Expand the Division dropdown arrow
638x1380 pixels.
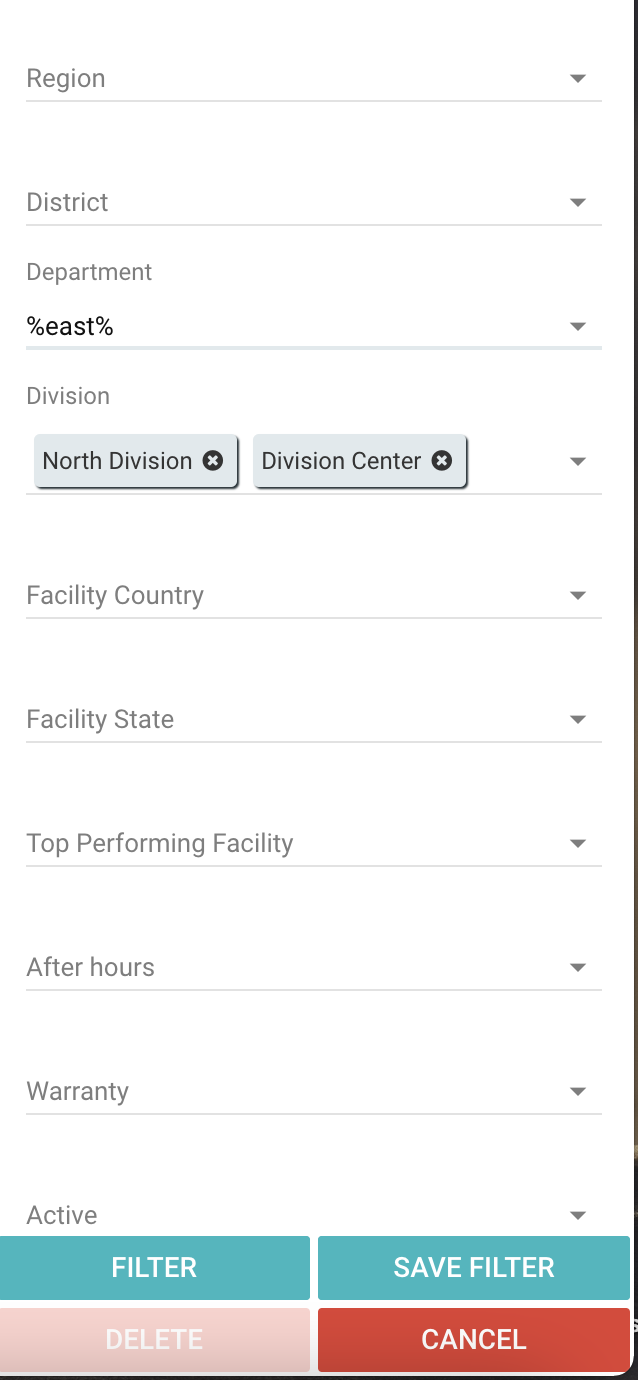pos(577,462)
